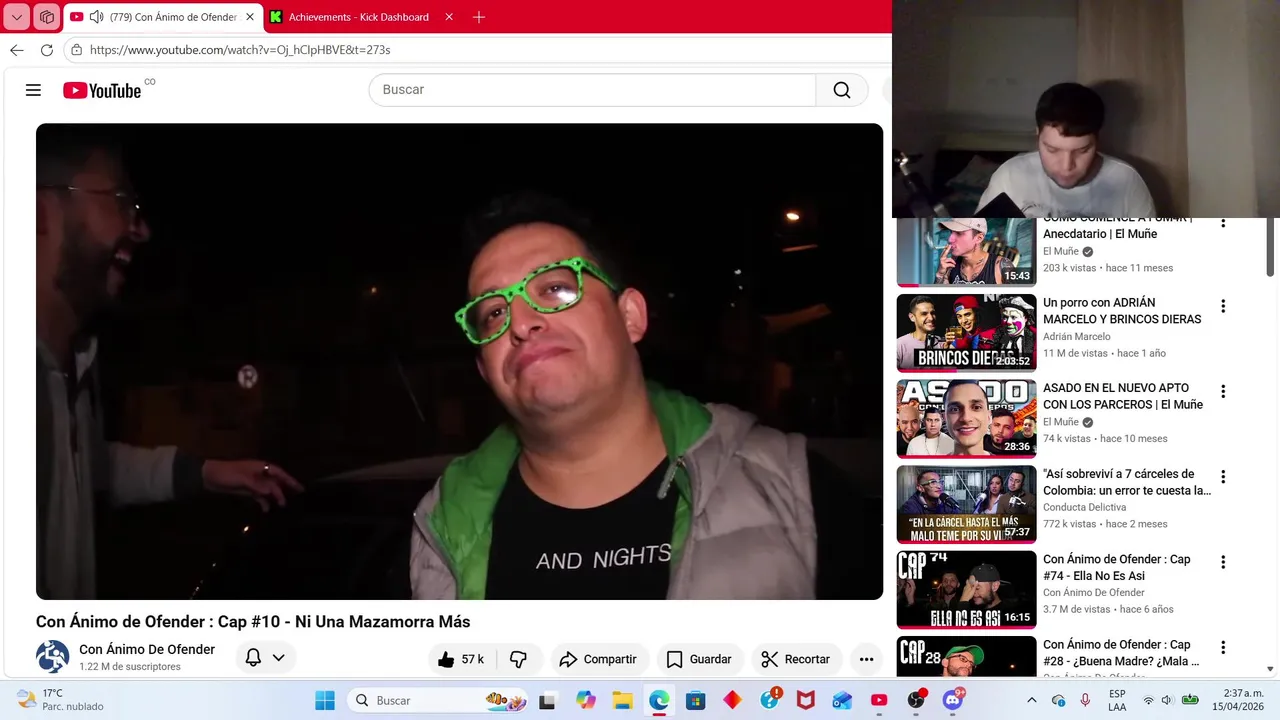Click the Recortar clip button
The image size is (1280, 720).
point(796,659)
